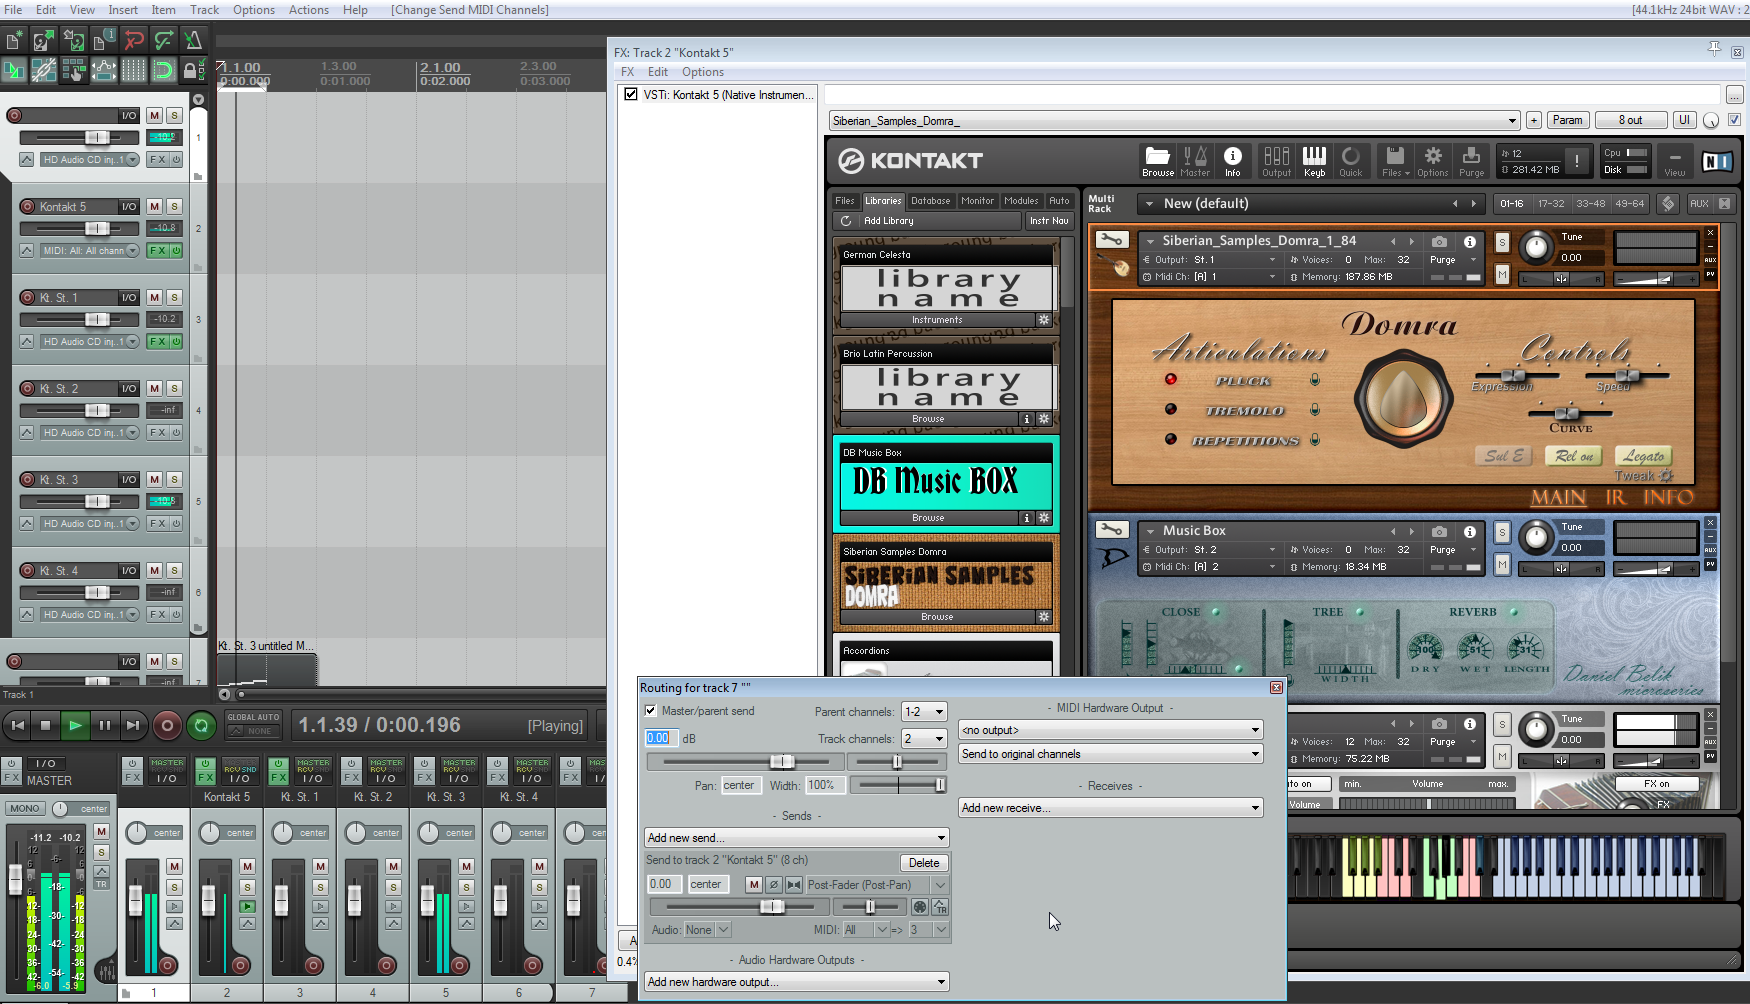Click the Param button in FX window
This screenshot has height=1004, width=1750.
(x=1568, y=120)
